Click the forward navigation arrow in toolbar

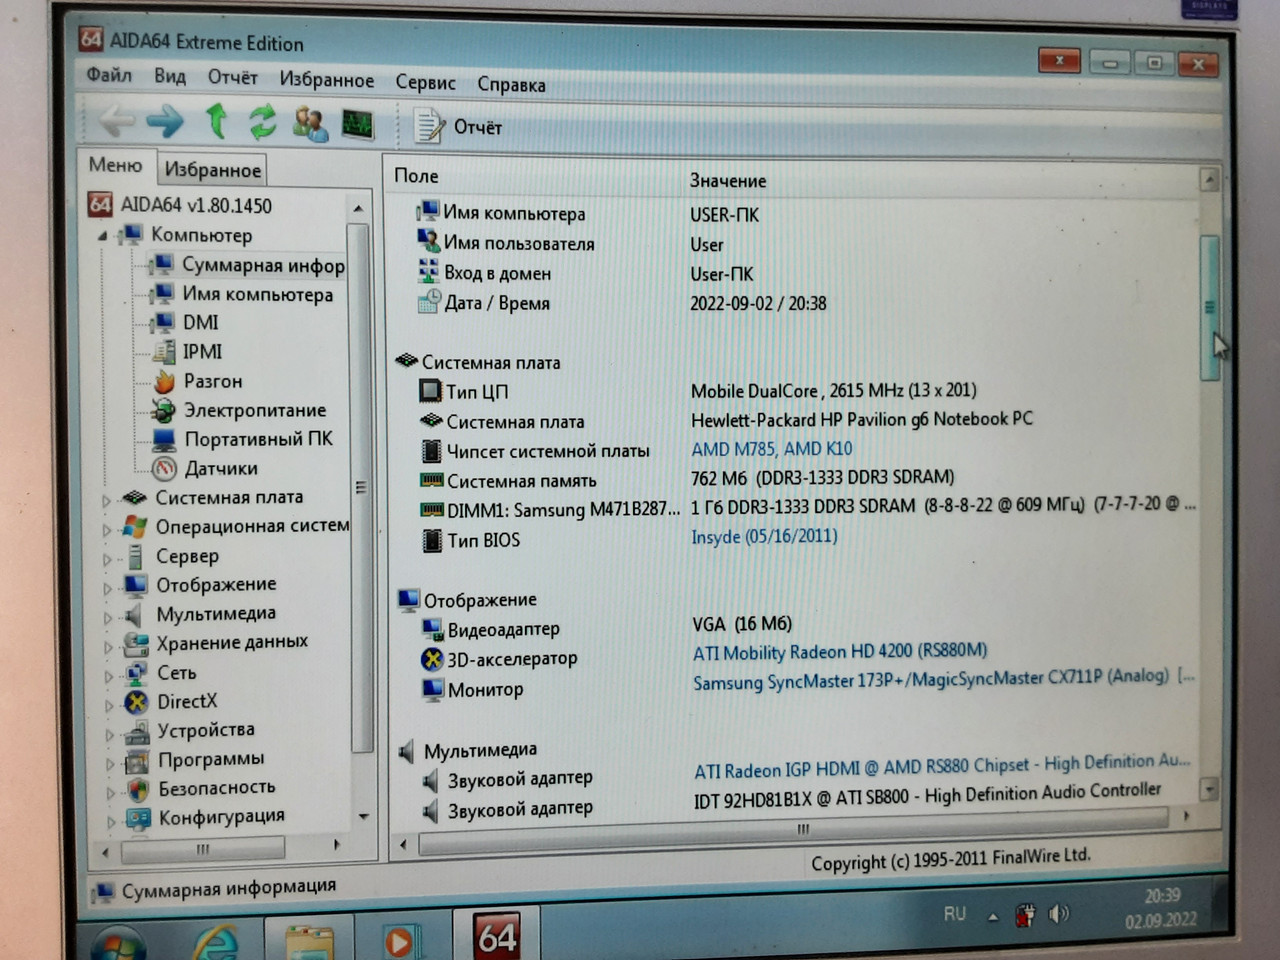click(x=165, y=122)
